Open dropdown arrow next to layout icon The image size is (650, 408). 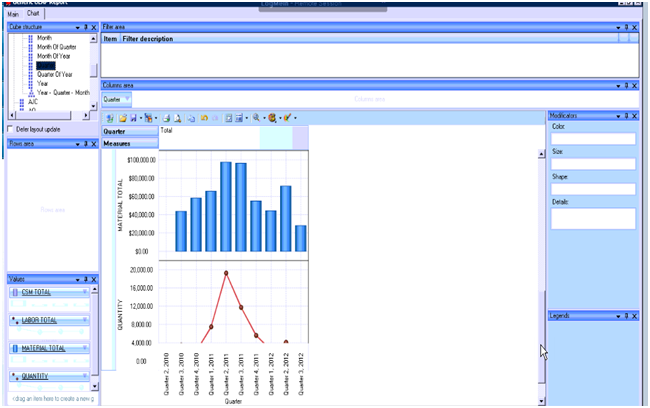tap(247, 119)
